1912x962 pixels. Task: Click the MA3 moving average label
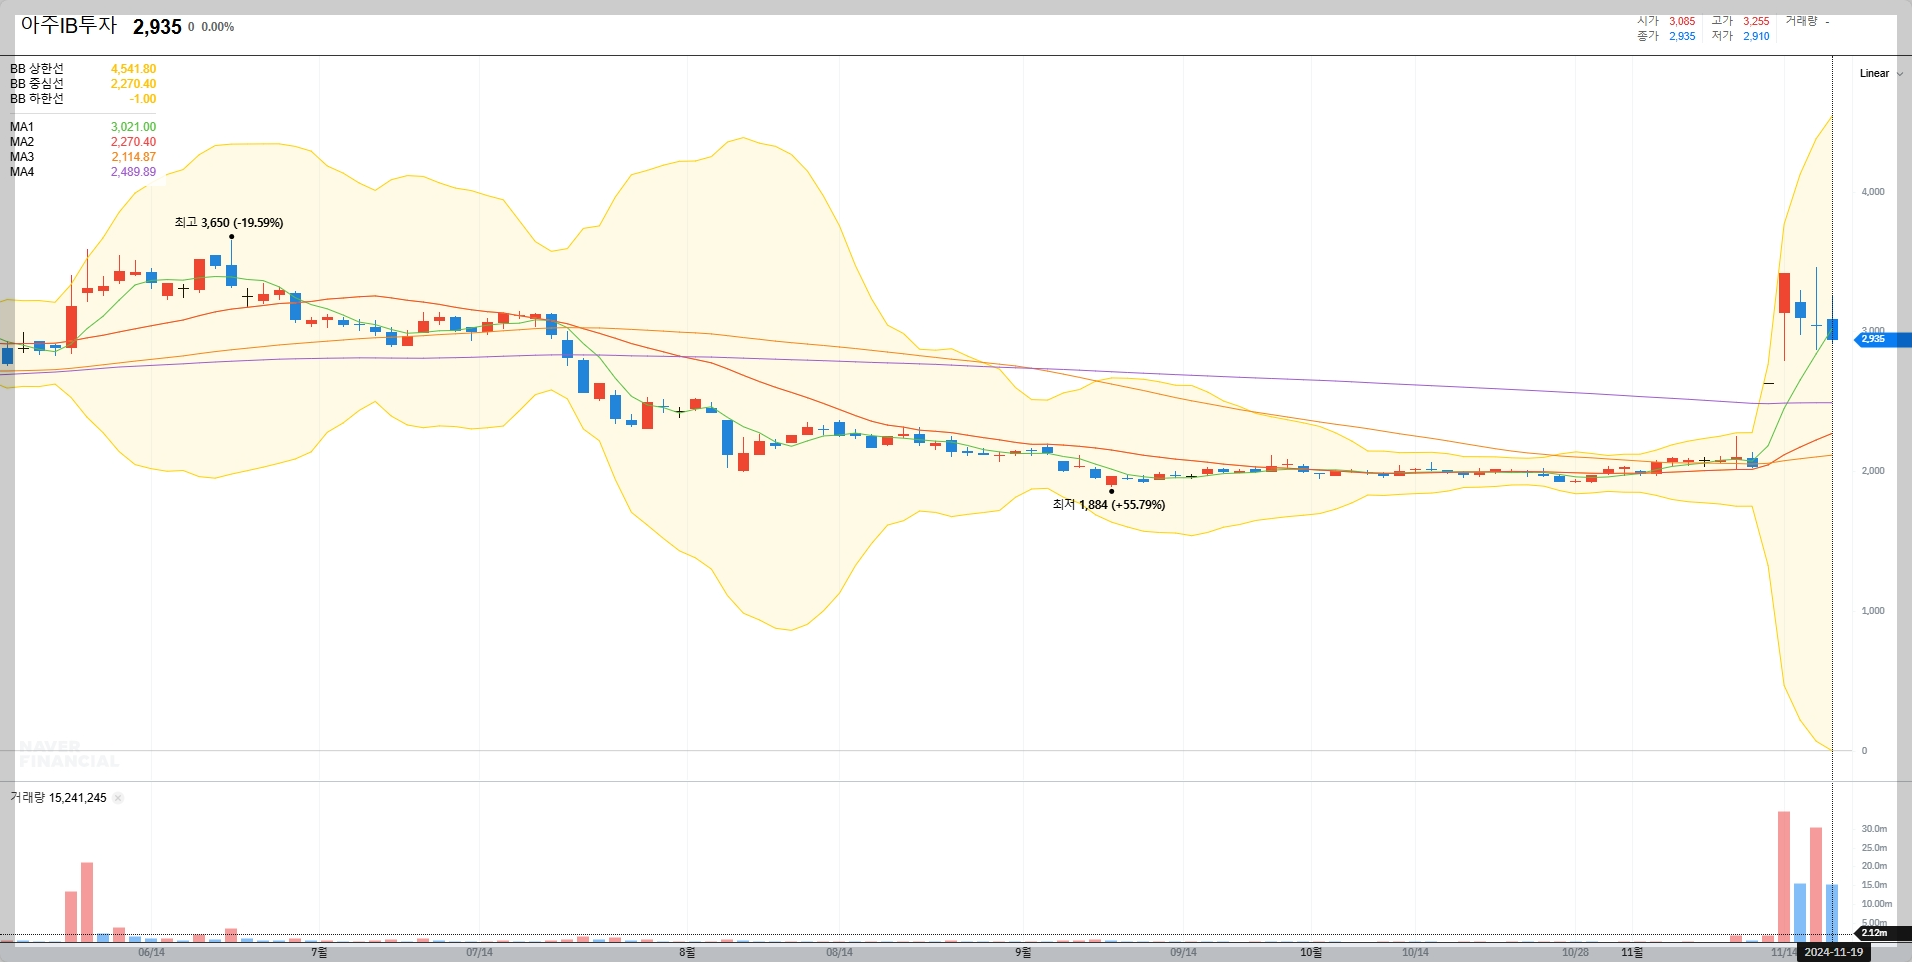(x=22, y=157)
